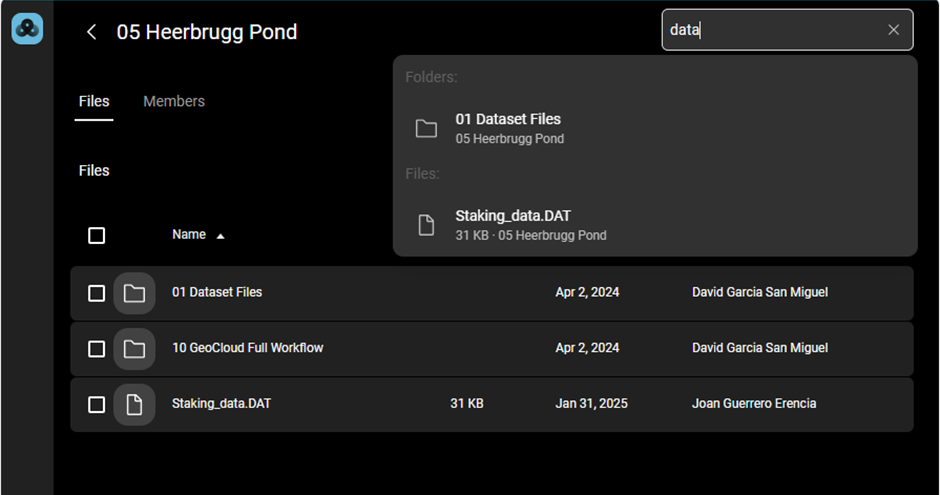Click into the search box containing data

point(770,30)
